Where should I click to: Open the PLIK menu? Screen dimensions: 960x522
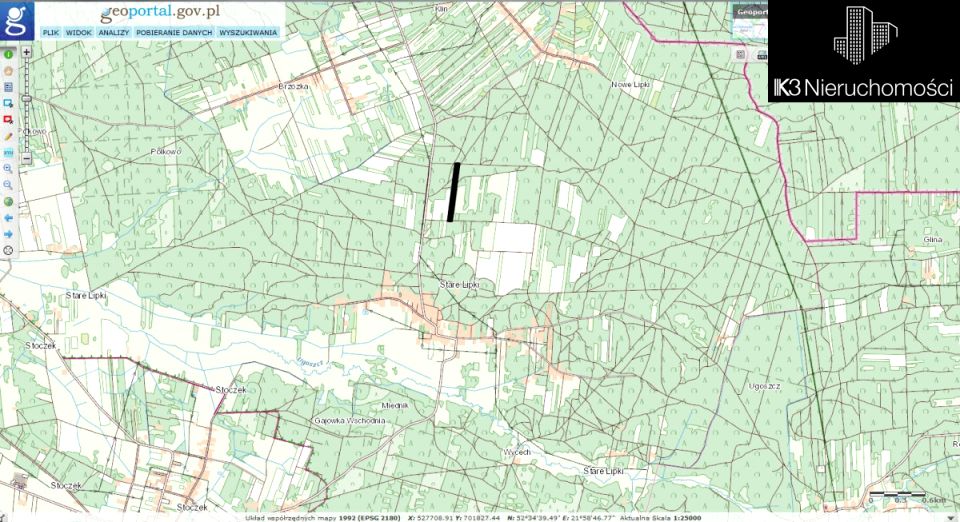[x=51, y=33]
